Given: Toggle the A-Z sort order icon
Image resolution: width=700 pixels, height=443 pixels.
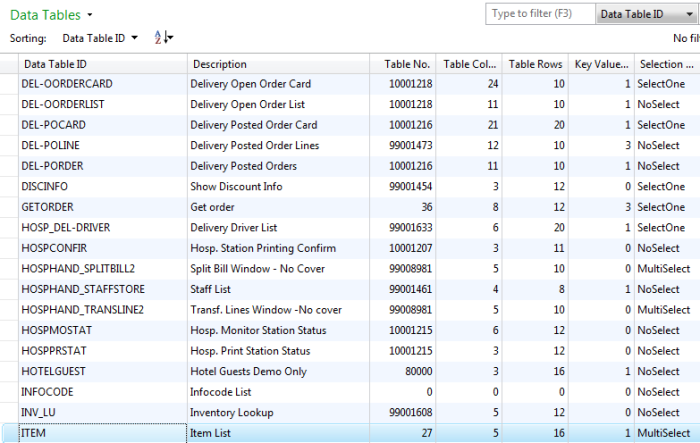Looking at the screenshot, I should (x=163, y=38).
